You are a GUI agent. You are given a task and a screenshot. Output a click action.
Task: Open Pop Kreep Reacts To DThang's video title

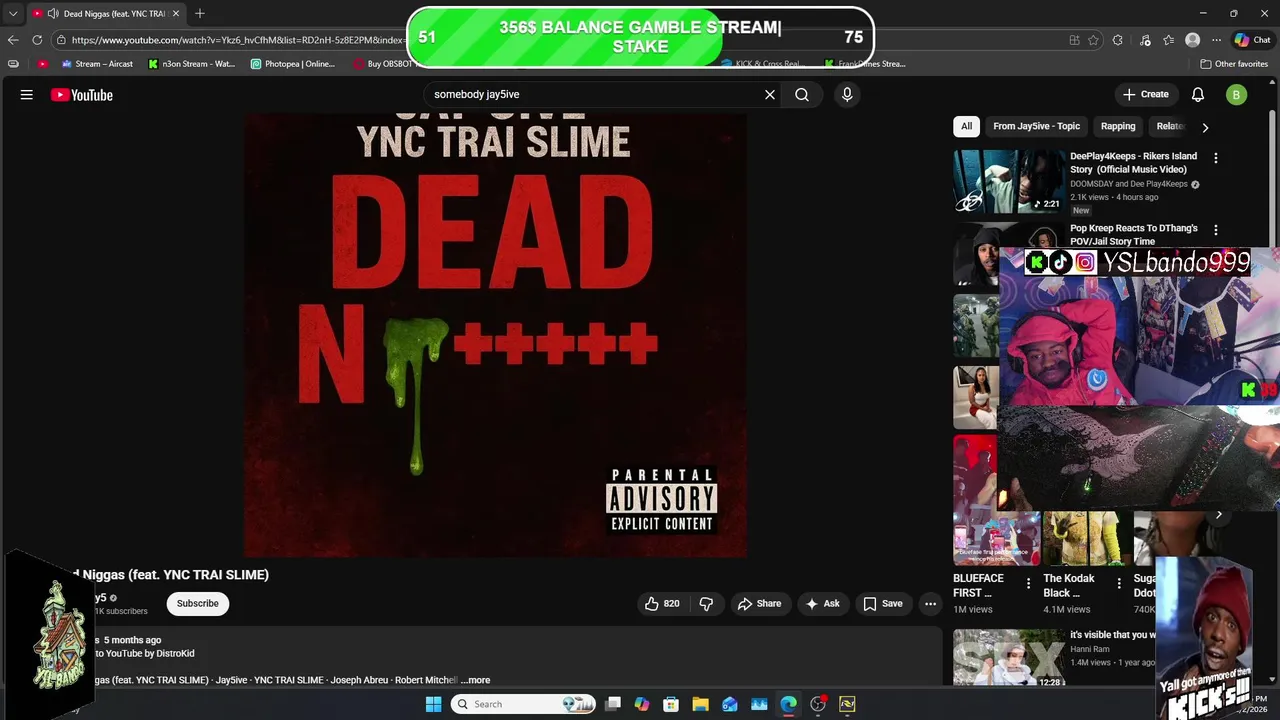pyautogui.click(x=1134, y=234)
